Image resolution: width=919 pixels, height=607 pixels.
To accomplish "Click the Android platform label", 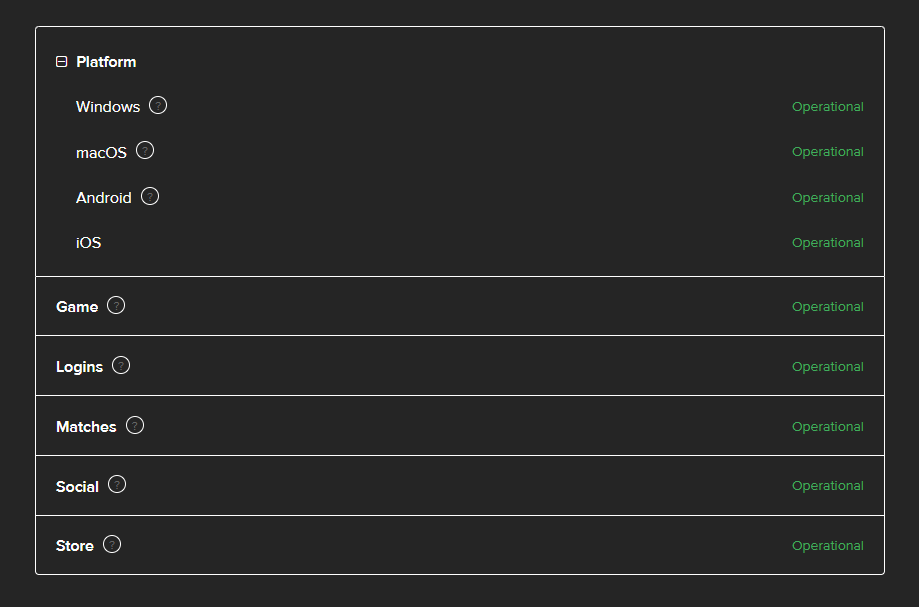I will 103,198.
